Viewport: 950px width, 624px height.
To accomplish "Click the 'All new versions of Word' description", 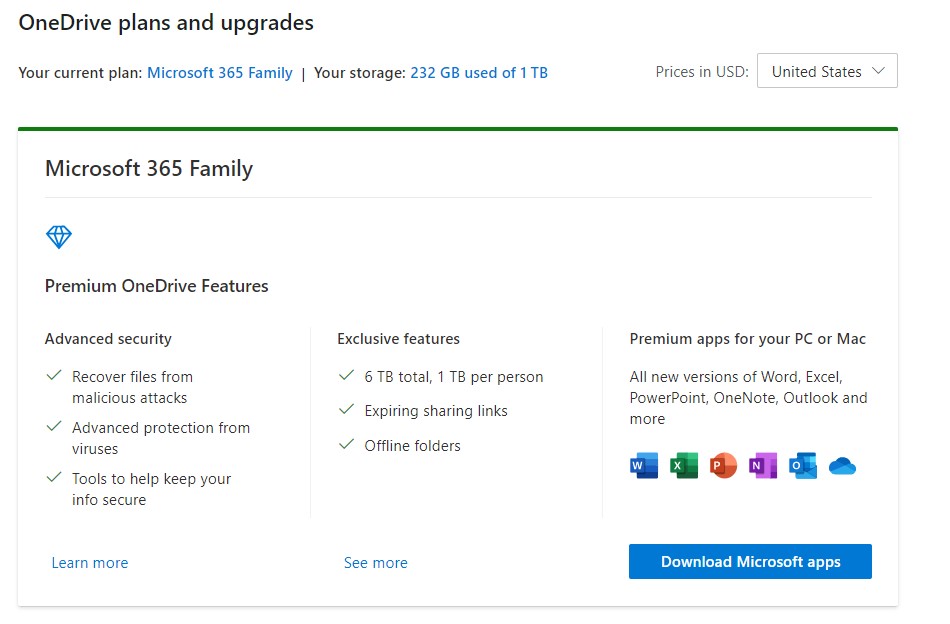I will coord(748,397).
